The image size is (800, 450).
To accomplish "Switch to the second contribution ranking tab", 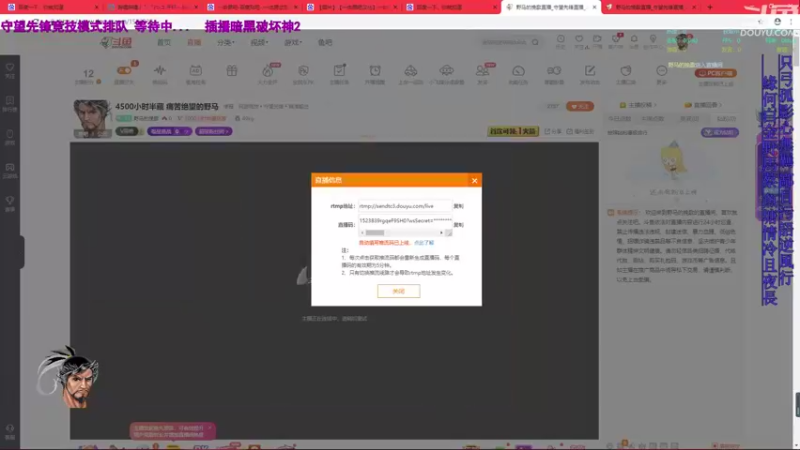I will tap(653, 118).
